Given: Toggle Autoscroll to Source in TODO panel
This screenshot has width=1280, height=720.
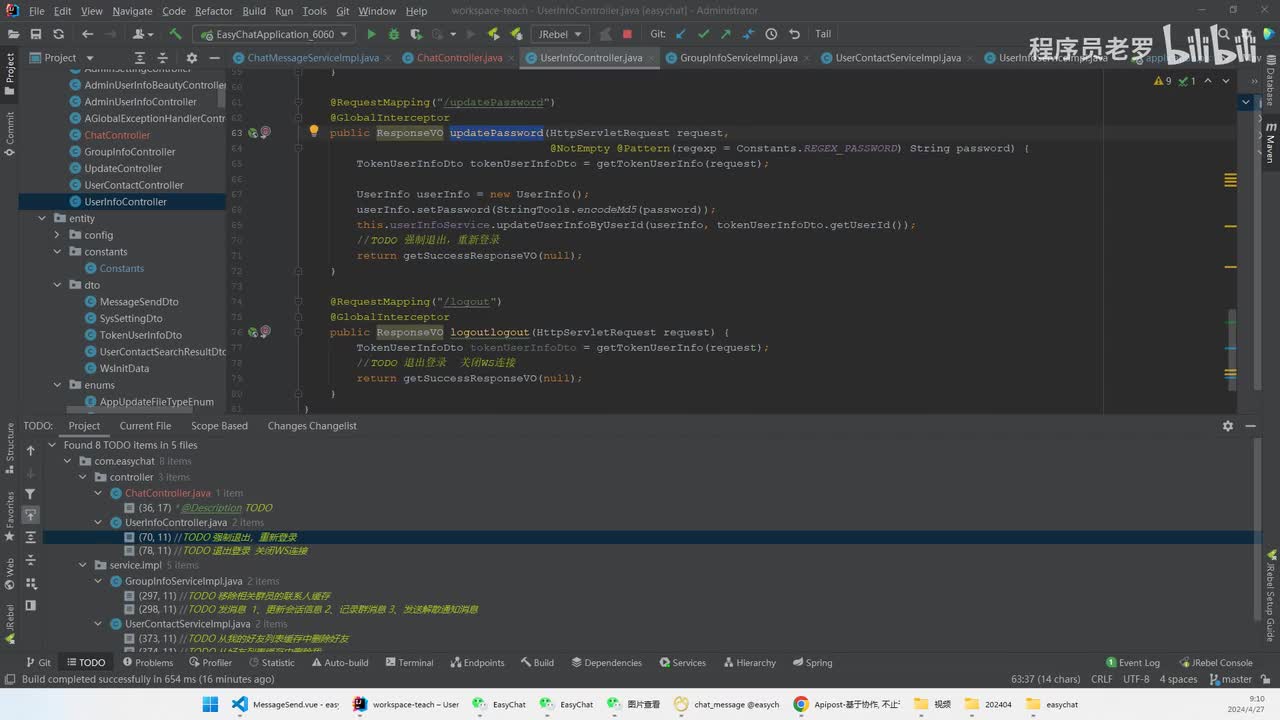Looking at the screenshot, I should coord(30,515).
